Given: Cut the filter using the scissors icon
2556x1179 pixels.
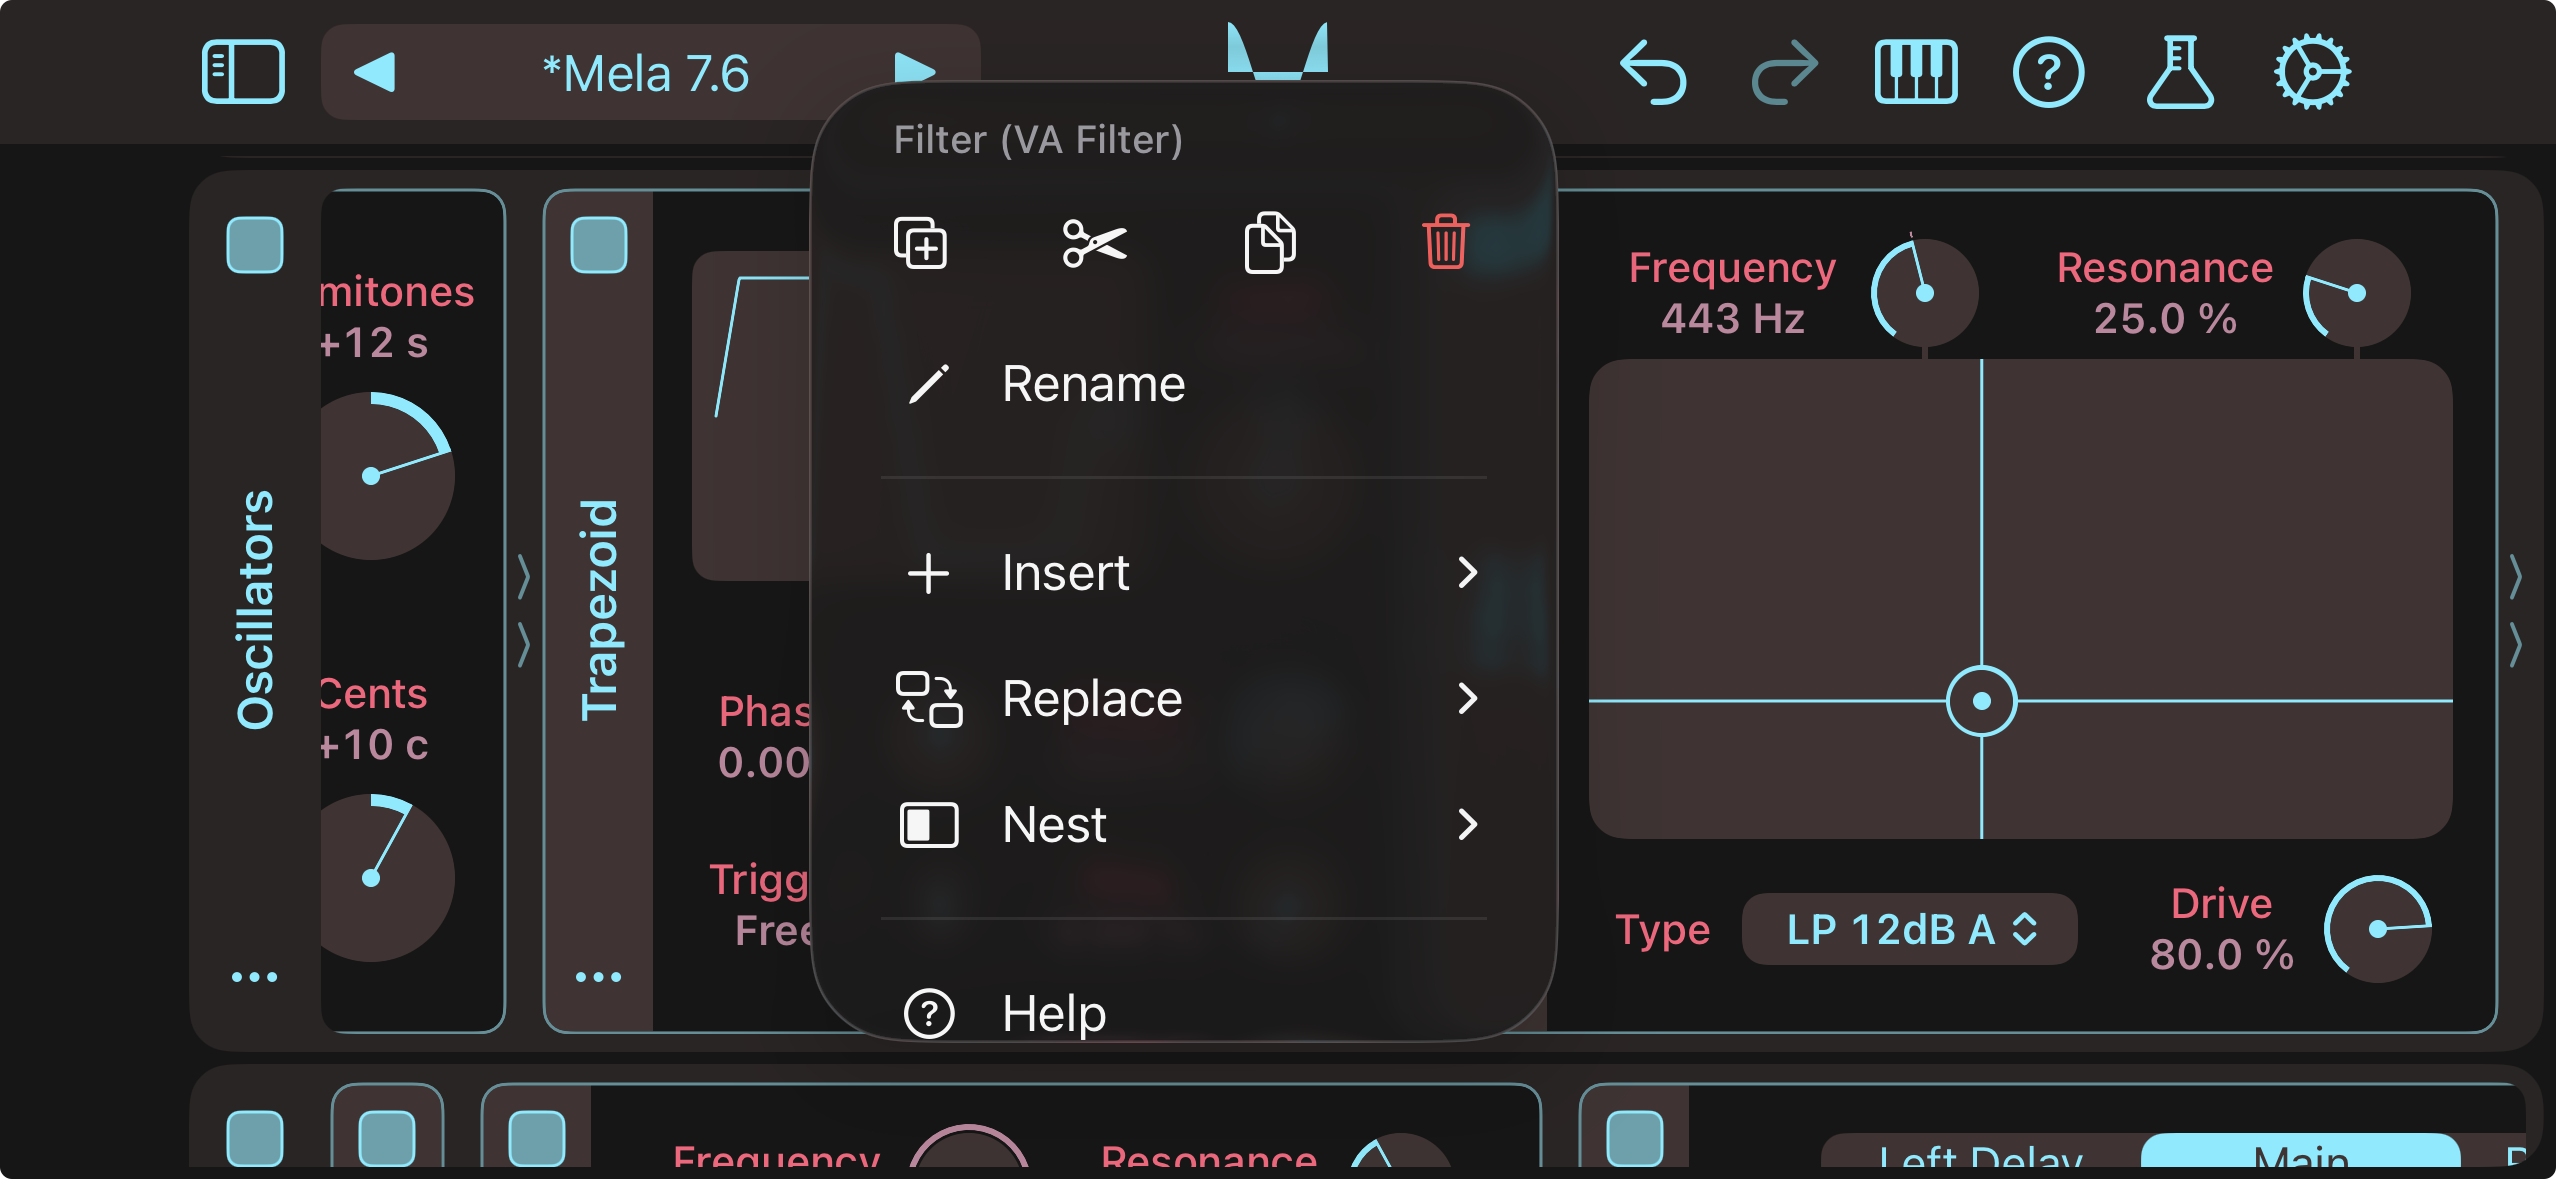Looking at the screenshot, I should [1094, 243].
